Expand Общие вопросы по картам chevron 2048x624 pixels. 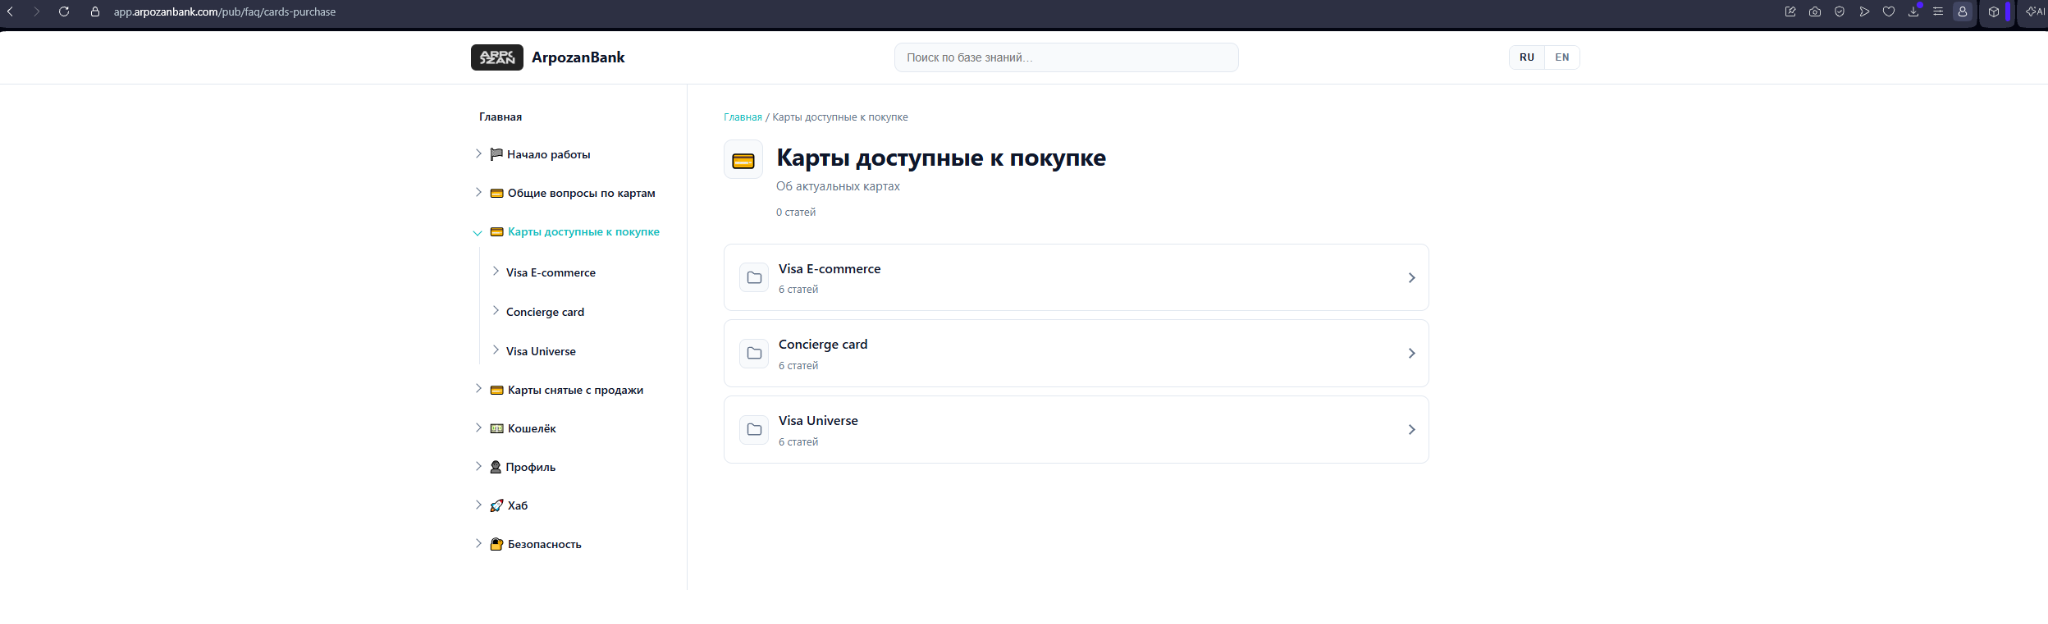(x=478, y=192)
